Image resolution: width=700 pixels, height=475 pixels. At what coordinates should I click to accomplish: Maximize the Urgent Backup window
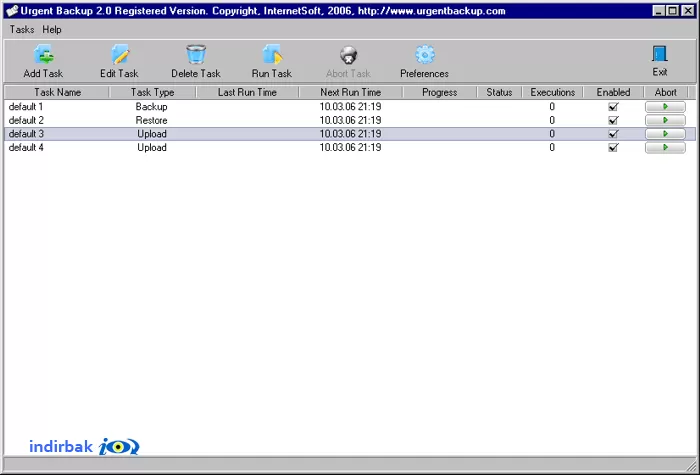(673, 11)
